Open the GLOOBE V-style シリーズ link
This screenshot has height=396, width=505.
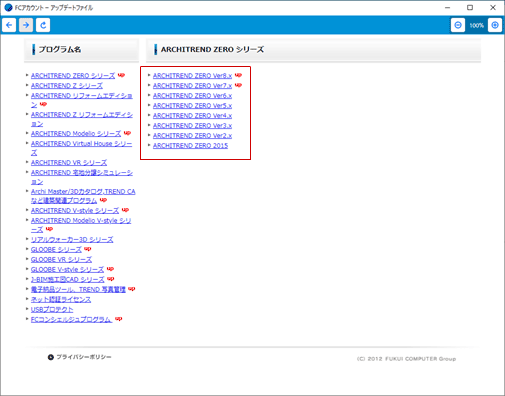pyautogui.click(x=67, y=270)
